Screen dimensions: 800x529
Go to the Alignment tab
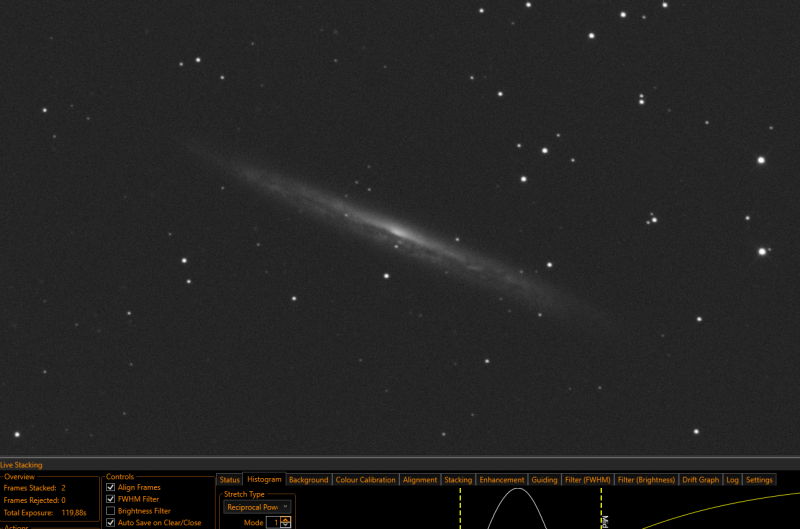tap(420, 480)
